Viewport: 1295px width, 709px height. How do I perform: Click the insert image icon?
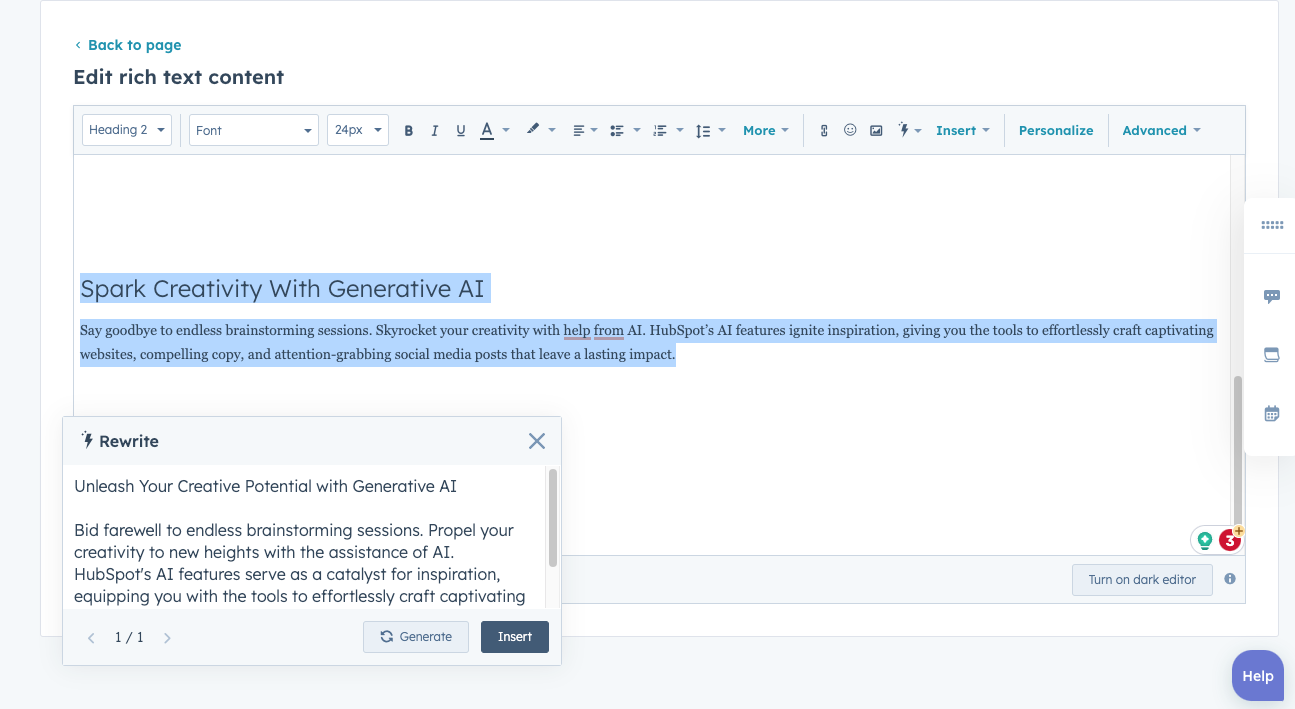tap(876, 131)
